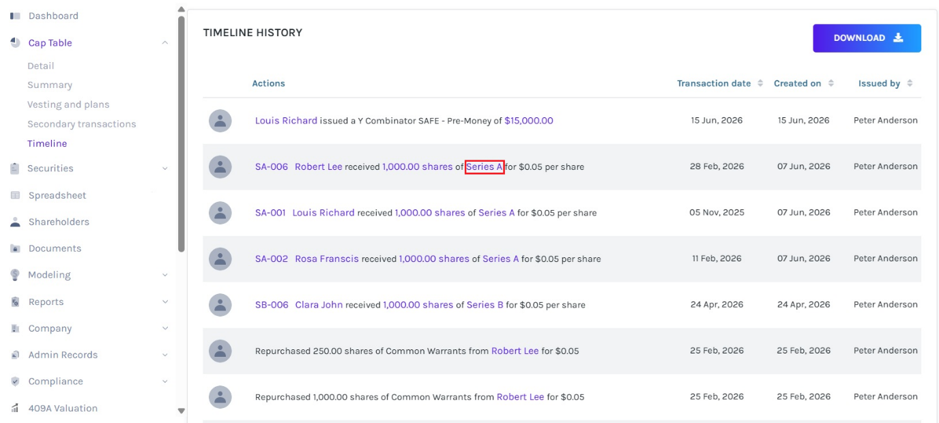939x423 pixels.
Task: Click the Dashboard icon in sidebar
Action: [16, 16]
